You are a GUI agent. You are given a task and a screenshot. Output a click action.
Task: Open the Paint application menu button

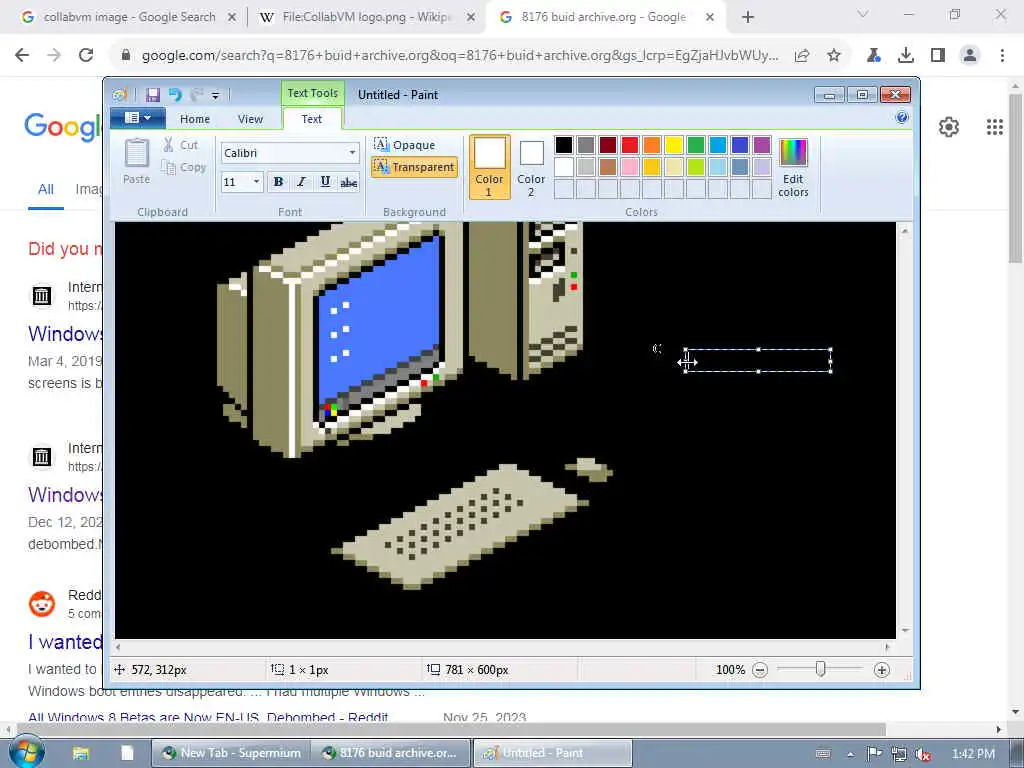point(137,118)
